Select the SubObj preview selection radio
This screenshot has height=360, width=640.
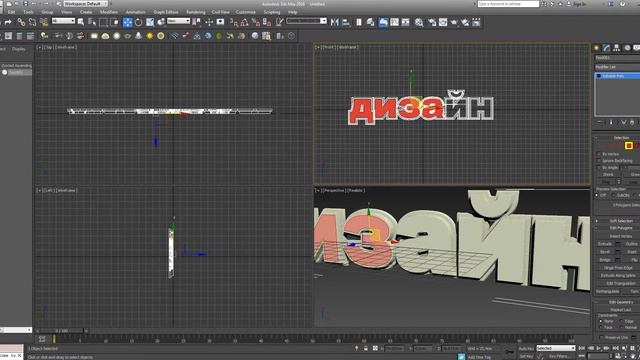coord(613,196)
